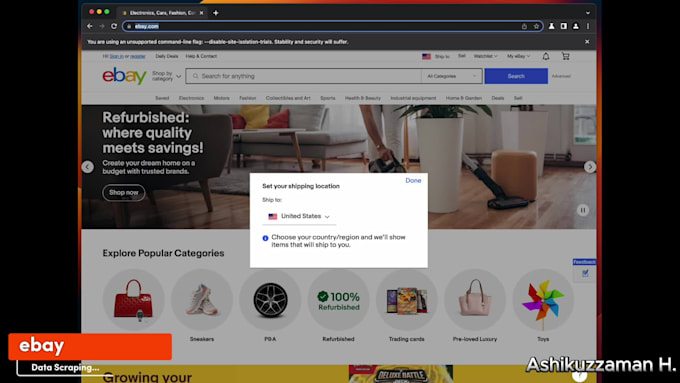The height and width of the screenshot is (383, 680).
Task: Open Fashion category nav item
Action: pos(248,98)
